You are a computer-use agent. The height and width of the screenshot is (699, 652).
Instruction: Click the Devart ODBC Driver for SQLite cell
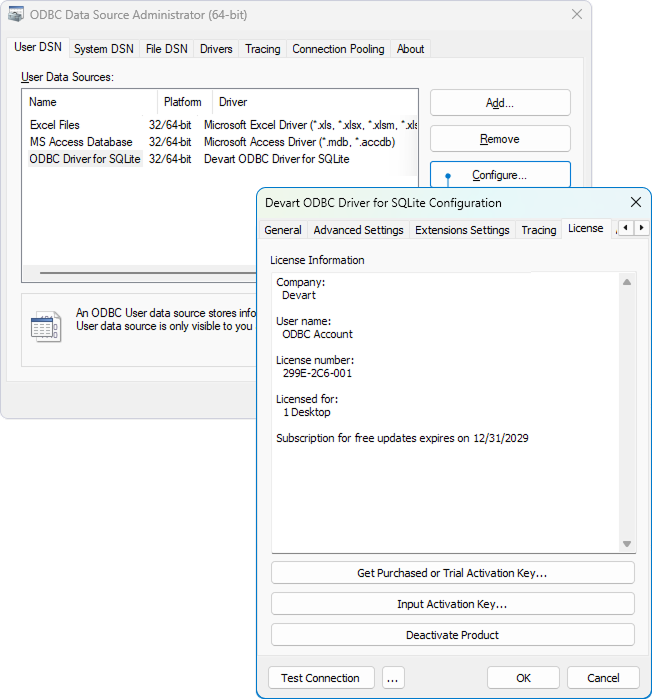pyautogui.click(x=276, y=159)
